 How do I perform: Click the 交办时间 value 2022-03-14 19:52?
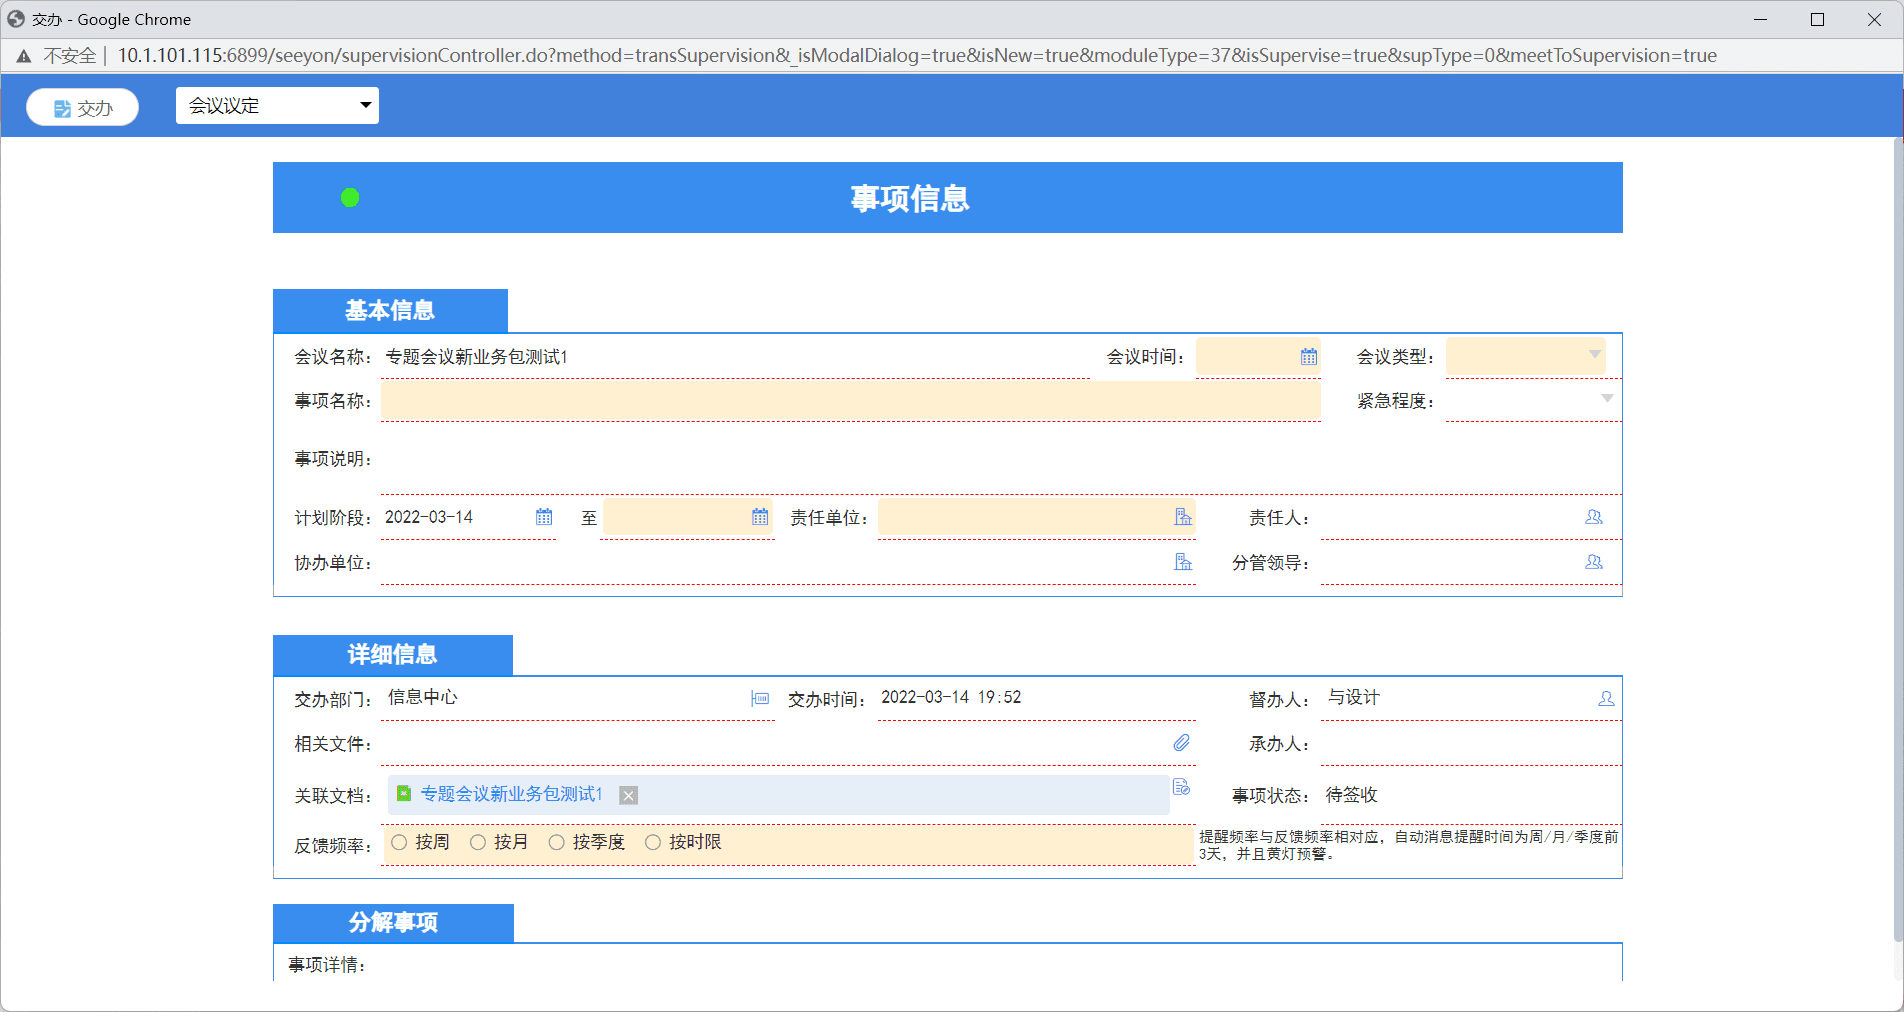coord(951,697)
